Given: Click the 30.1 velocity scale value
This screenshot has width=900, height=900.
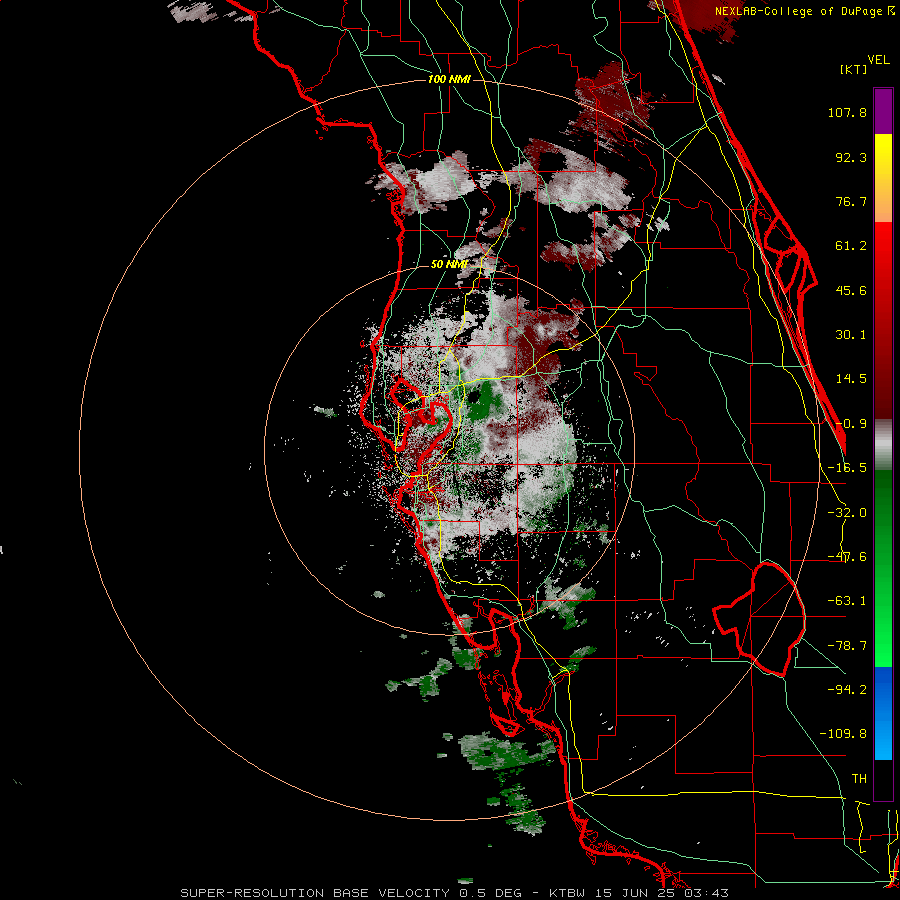Looking at the screenshot, I should [x=851, y=335].
